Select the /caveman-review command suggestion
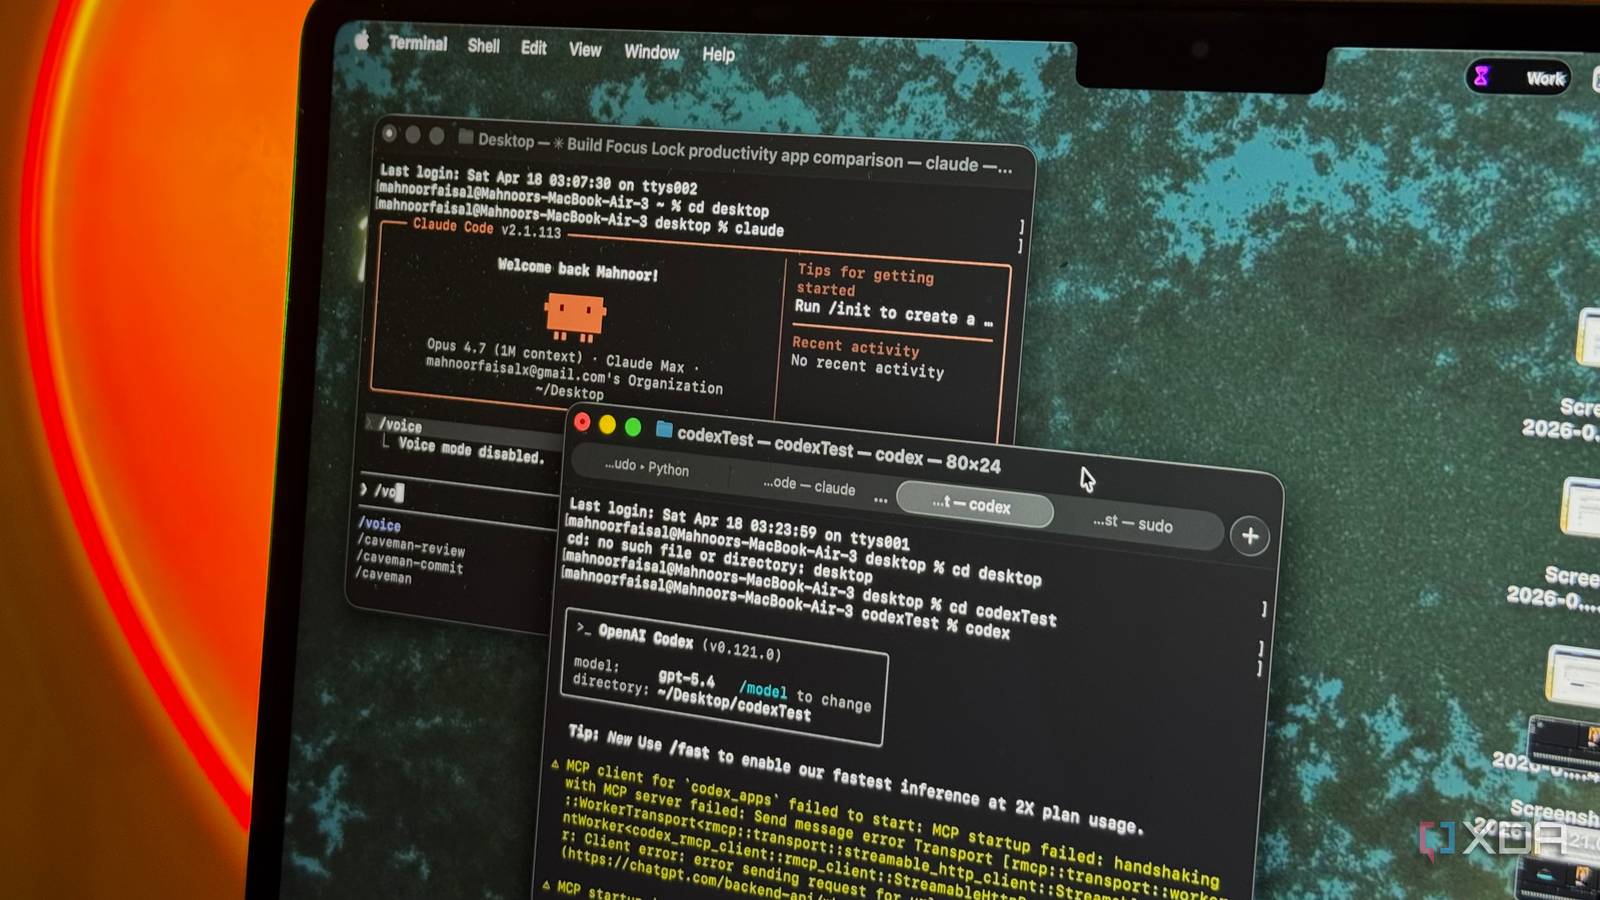The width and height of the screenshot is (1600, 900). tap(411, 546)
